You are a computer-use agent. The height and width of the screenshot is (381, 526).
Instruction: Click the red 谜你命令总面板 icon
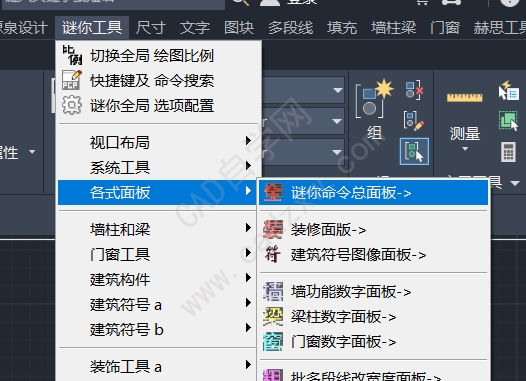[x=273, y=193]
